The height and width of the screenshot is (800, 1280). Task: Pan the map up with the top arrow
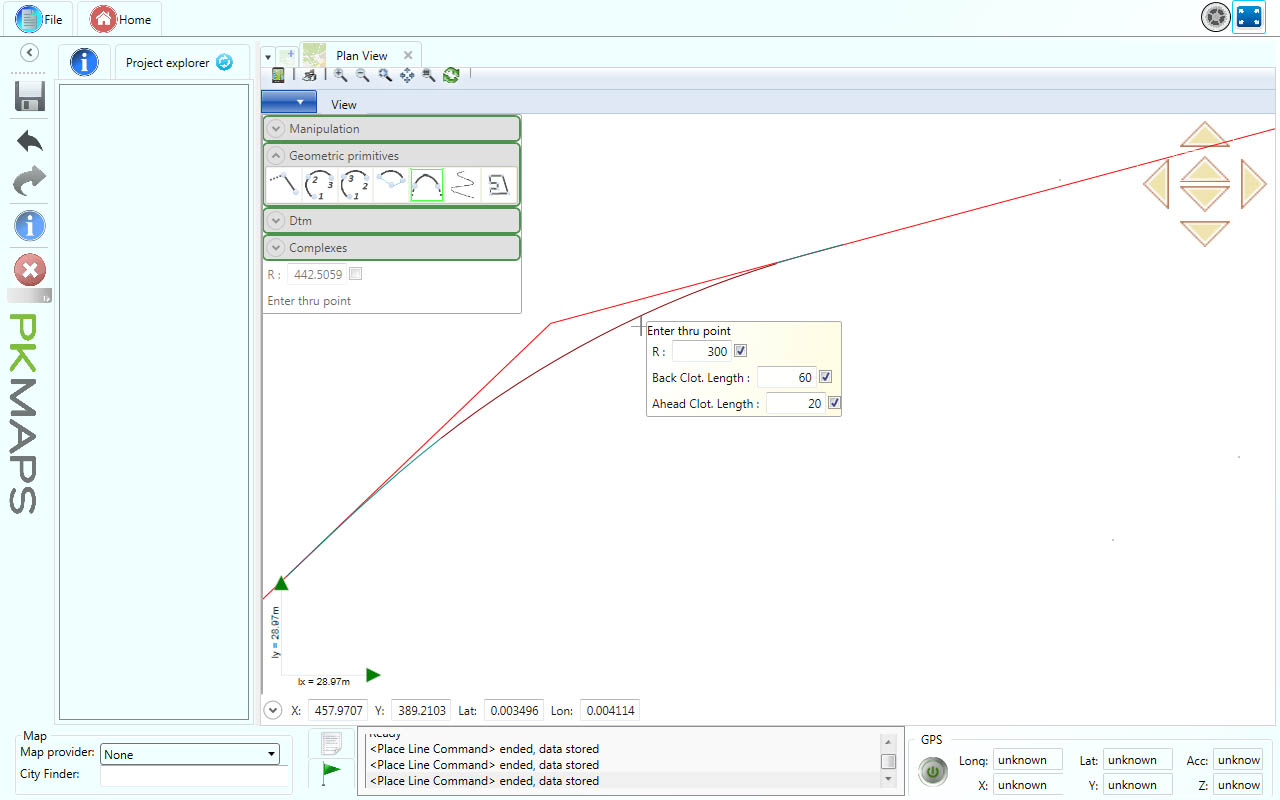(x=1205, y=135)
